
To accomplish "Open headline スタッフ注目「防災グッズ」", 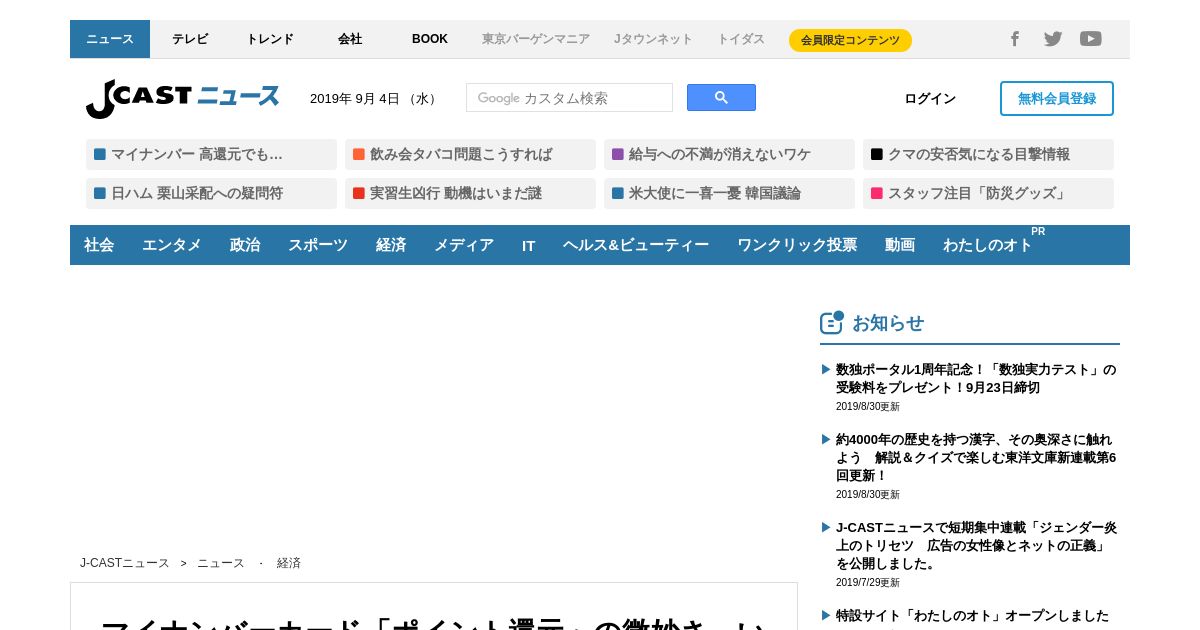I will 988,193.
